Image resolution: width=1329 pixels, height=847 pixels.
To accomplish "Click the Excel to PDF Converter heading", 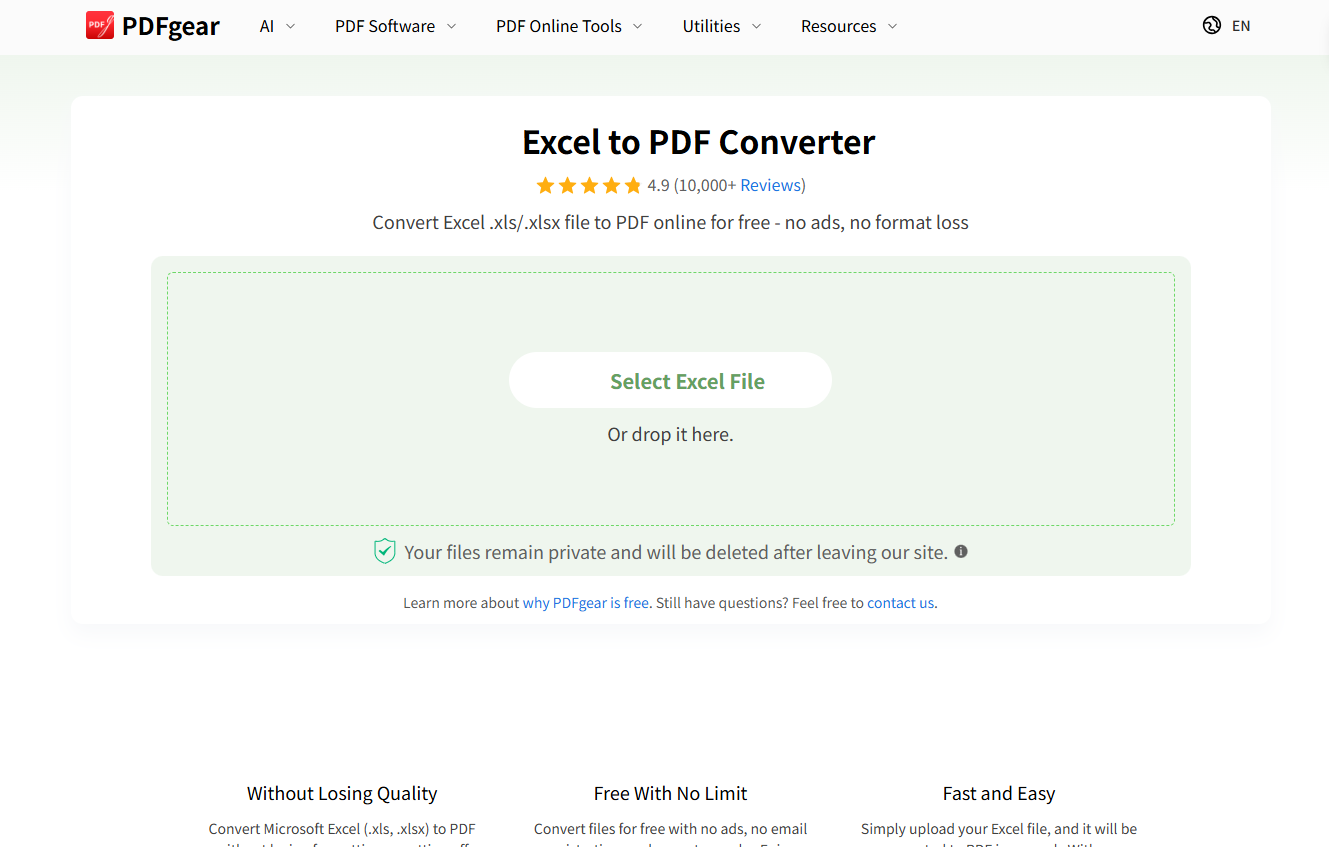I will pos(699,142).
